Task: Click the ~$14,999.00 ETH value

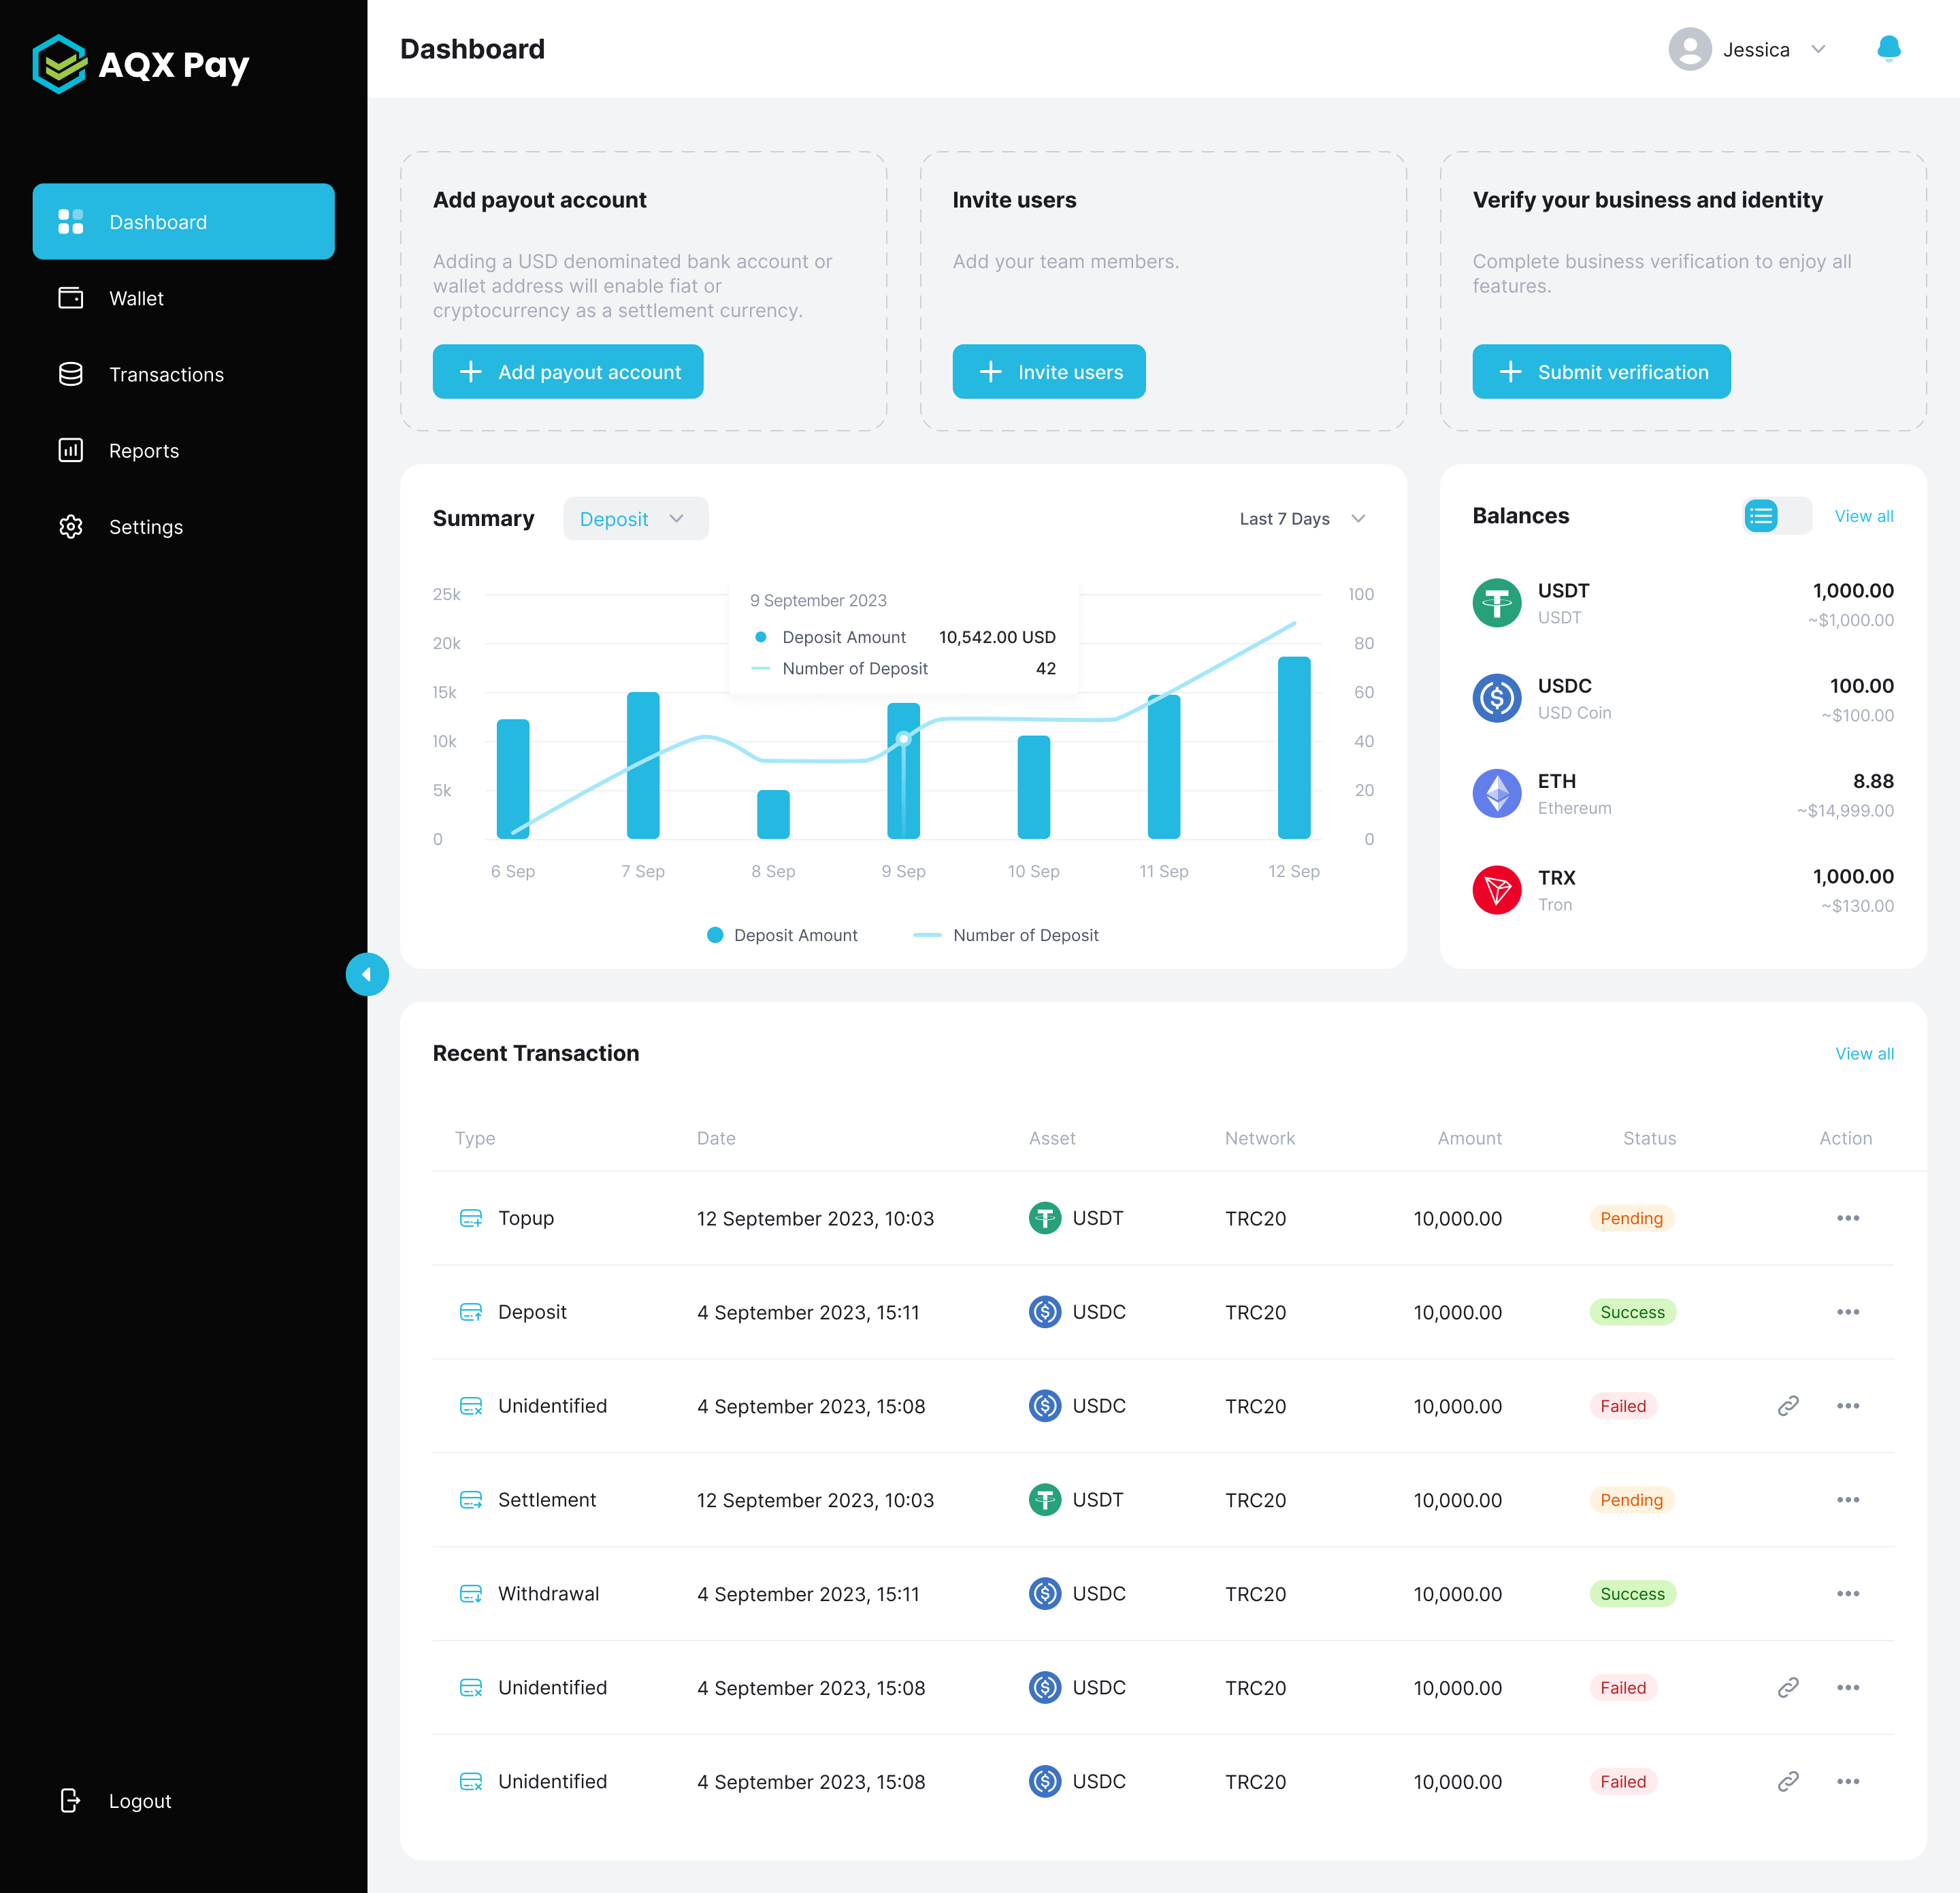Action: pos(1845,810)
